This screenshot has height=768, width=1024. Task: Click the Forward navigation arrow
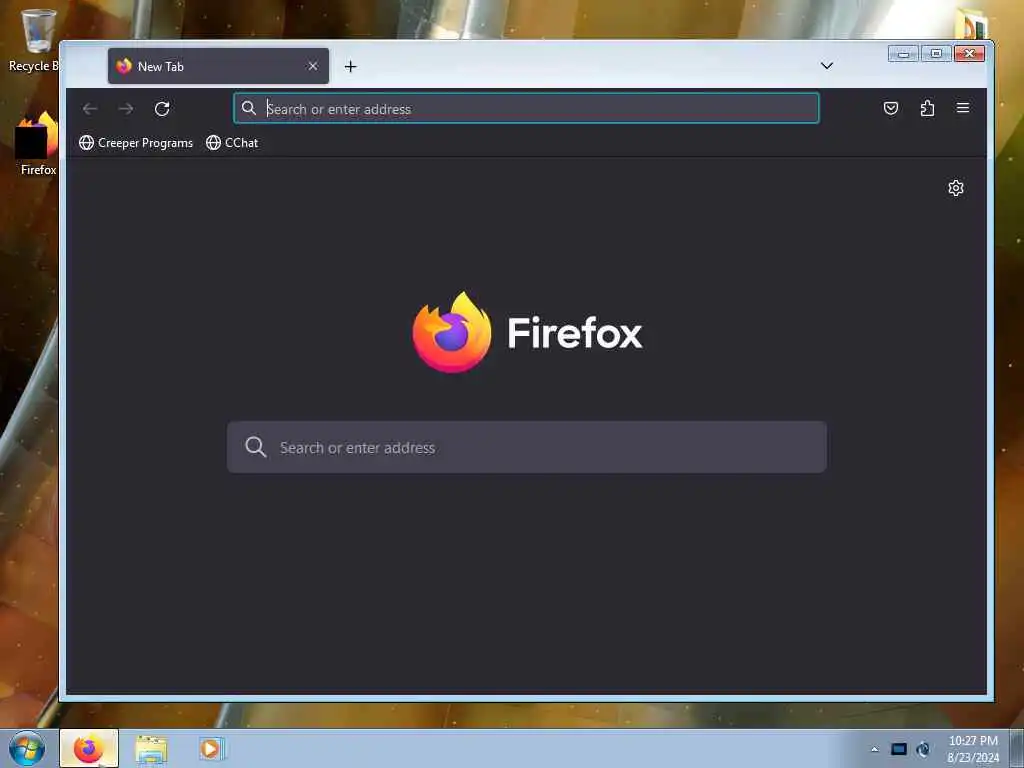[126, 108]
